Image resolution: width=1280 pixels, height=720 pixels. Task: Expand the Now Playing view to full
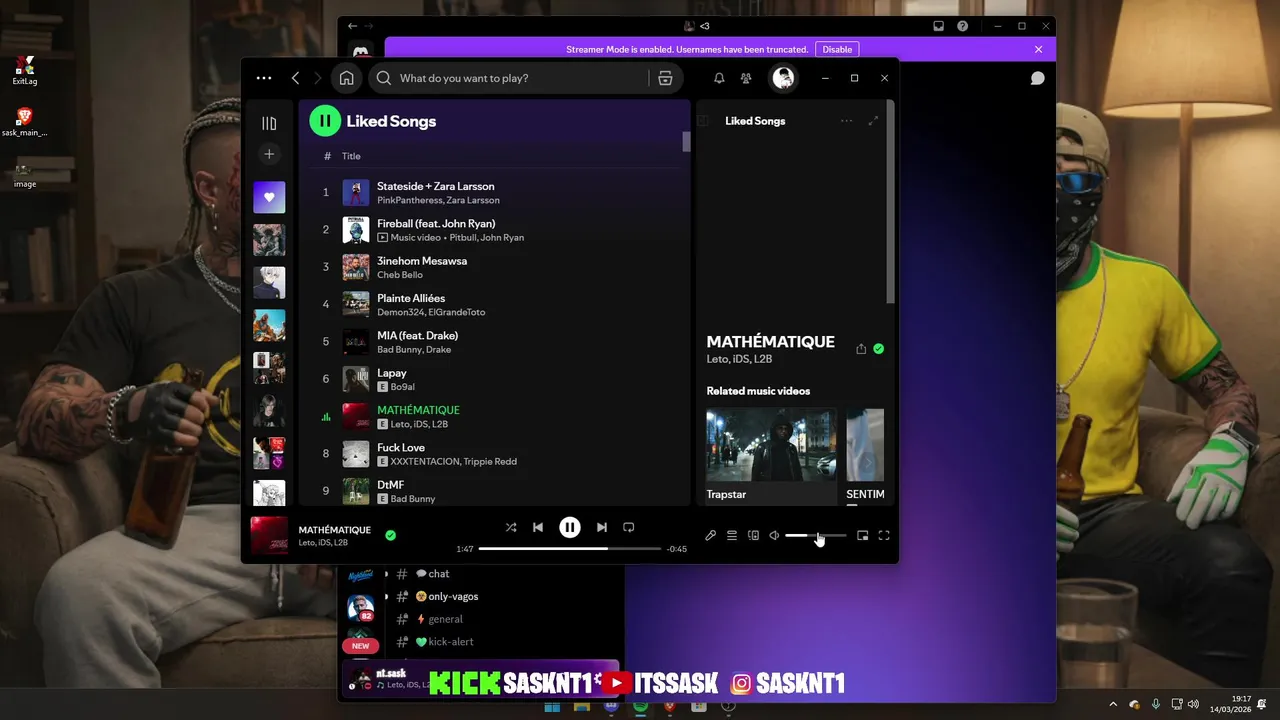tap(873, 121)
